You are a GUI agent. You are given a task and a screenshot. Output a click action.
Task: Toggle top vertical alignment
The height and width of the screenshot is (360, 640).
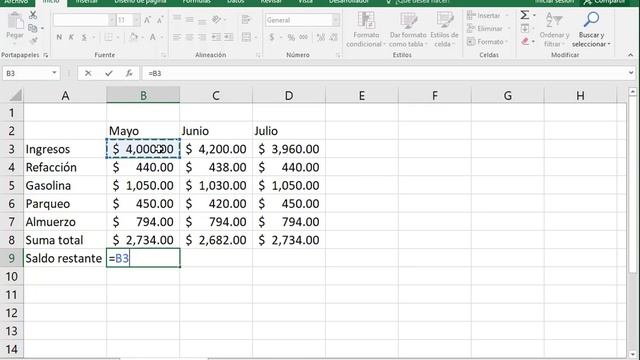(x=177, y=19)
